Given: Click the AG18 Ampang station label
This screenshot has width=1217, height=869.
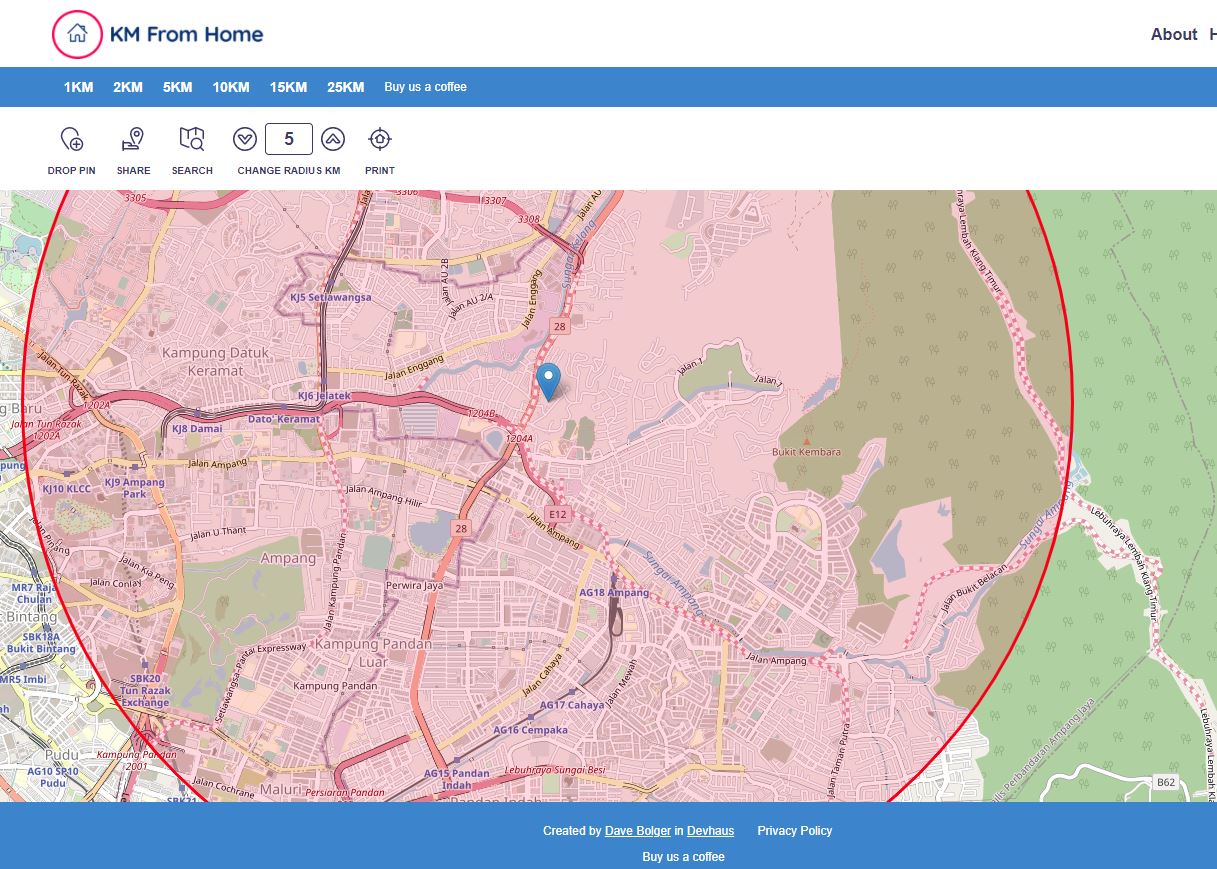Looking at the screenshot, I should 614,593.
